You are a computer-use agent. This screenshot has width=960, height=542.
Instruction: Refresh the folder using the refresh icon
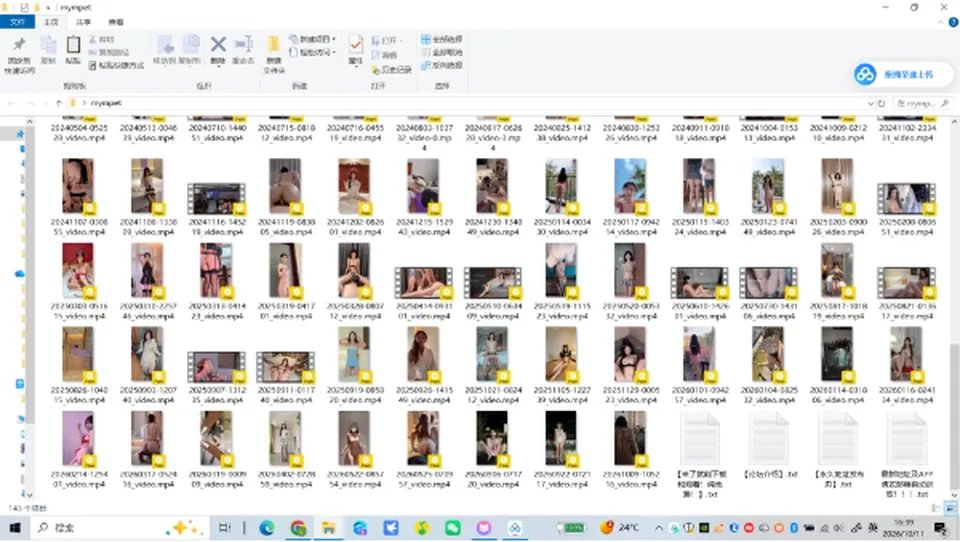pos(882,104)
